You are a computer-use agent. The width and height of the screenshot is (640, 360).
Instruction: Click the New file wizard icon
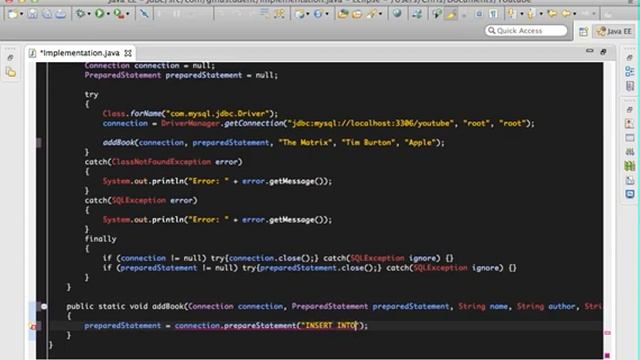tap(12, 14)
